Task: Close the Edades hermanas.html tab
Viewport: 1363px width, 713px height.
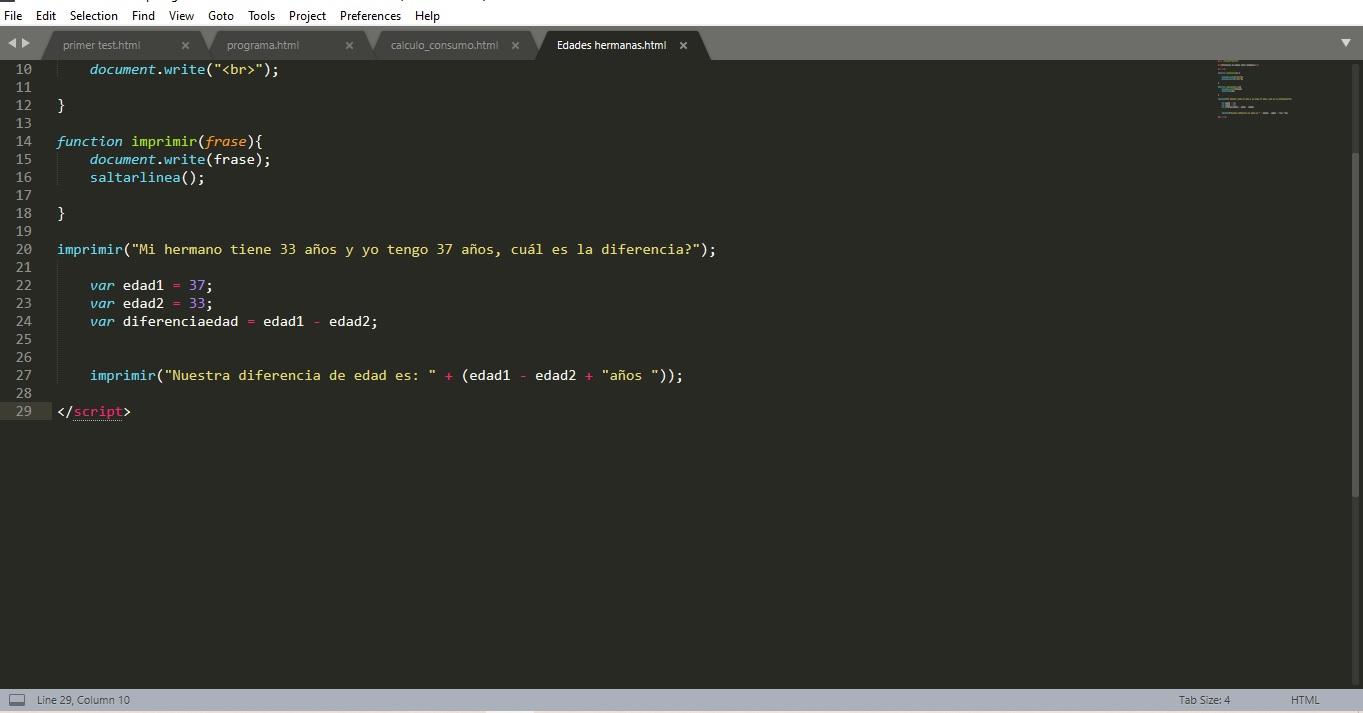Action: click(683, 45)
